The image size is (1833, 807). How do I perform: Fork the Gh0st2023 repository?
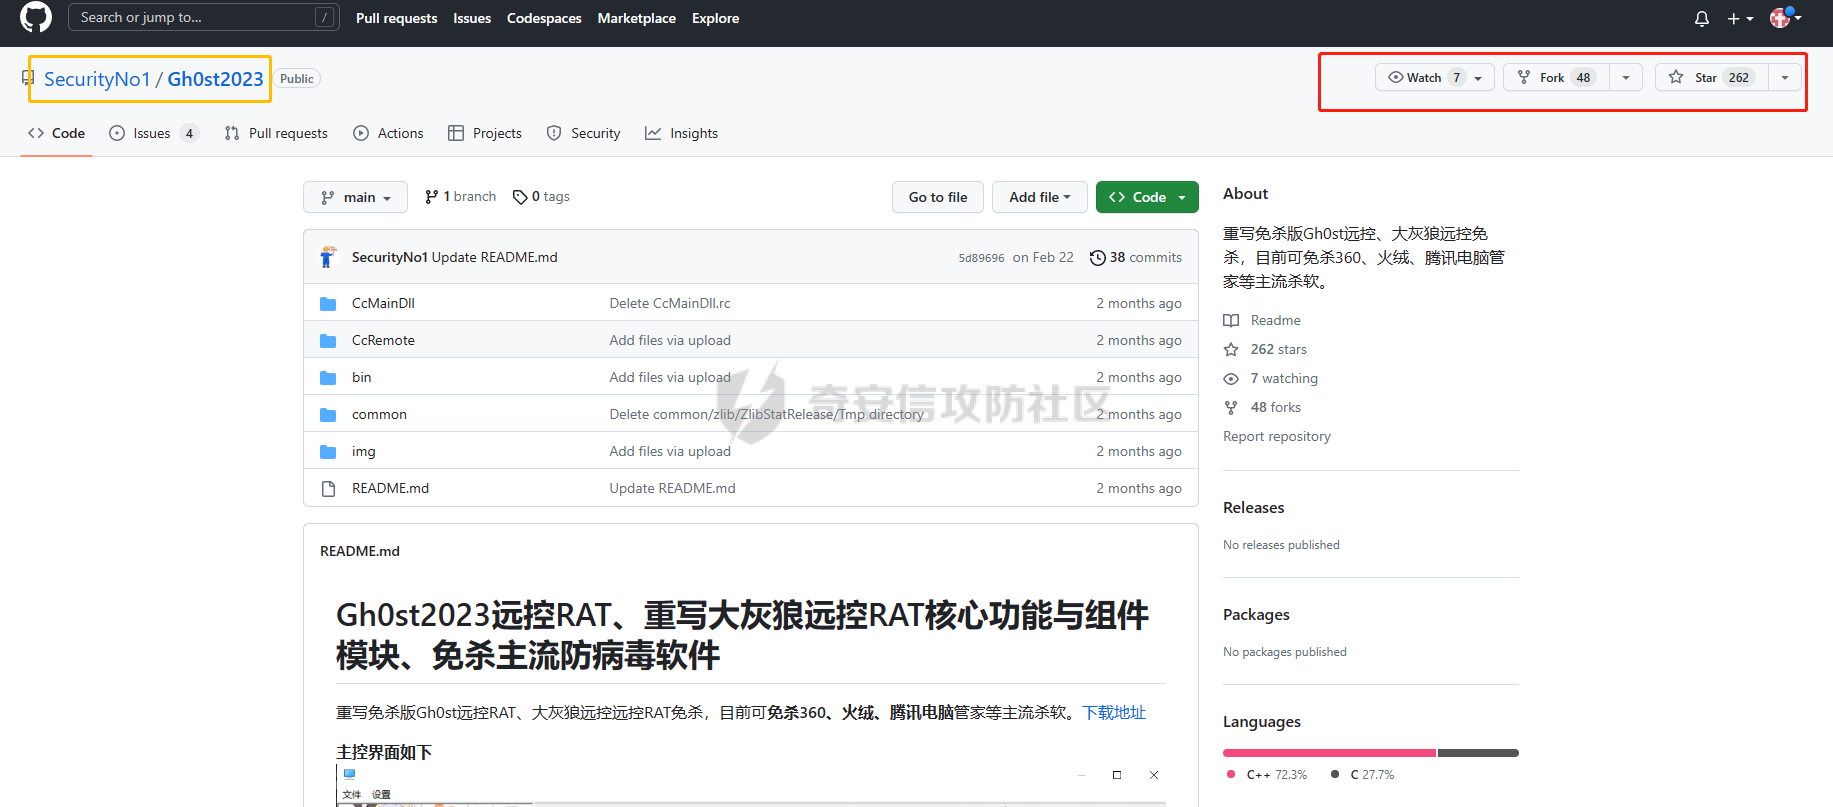point(1556,77)
